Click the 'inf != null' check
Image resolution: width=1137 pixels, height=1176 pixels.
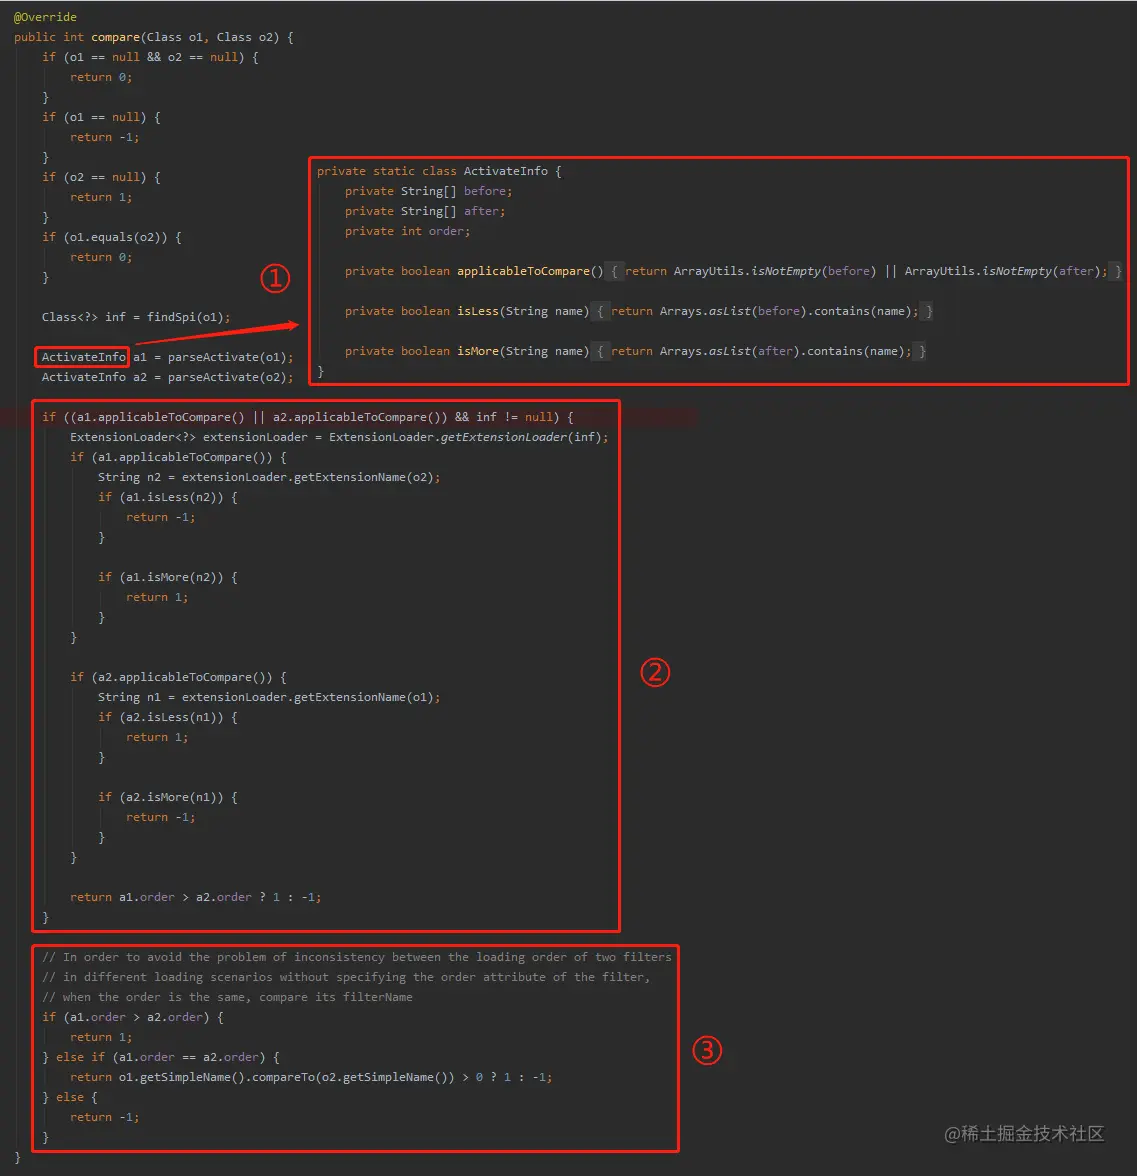[515, 417]
